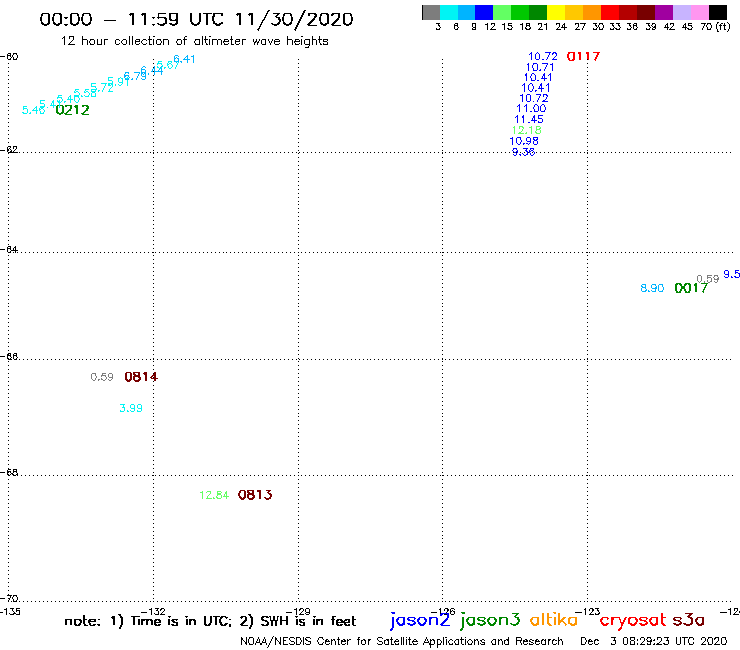Click the subtitle '12 hour collection of altimeter wave heights'
Image resolution: width=740 pixels, height=650 pixels.
pos(194,42)
